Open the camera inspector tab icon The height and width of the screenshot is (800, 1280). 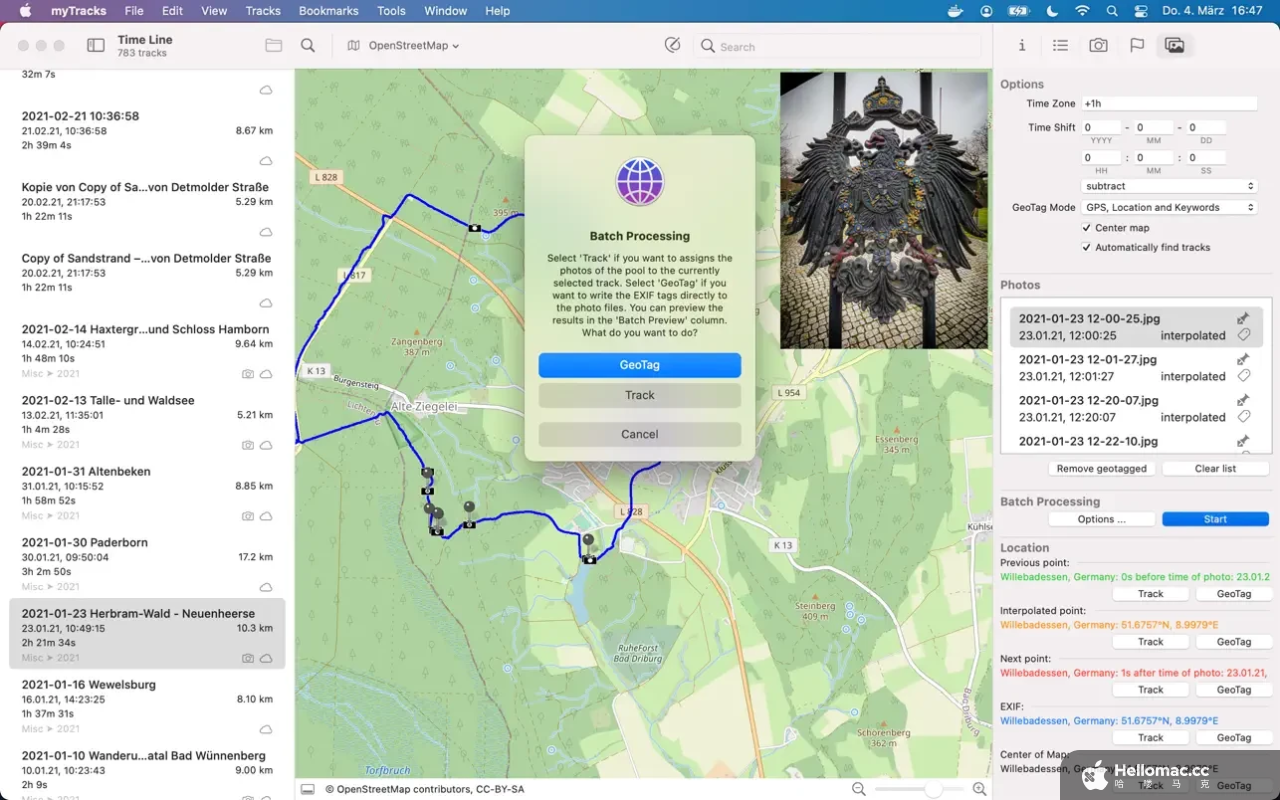click(x=1098, y=45)
